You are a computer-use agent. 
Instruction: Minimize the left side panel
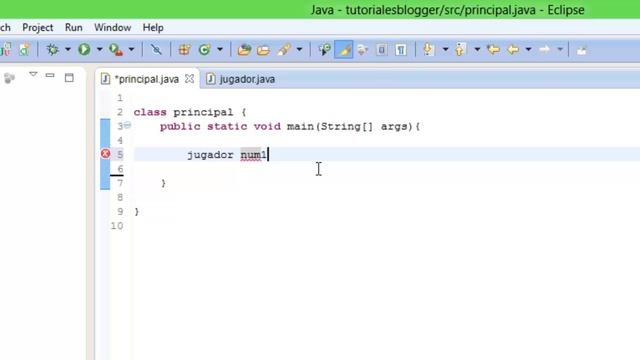50,76
